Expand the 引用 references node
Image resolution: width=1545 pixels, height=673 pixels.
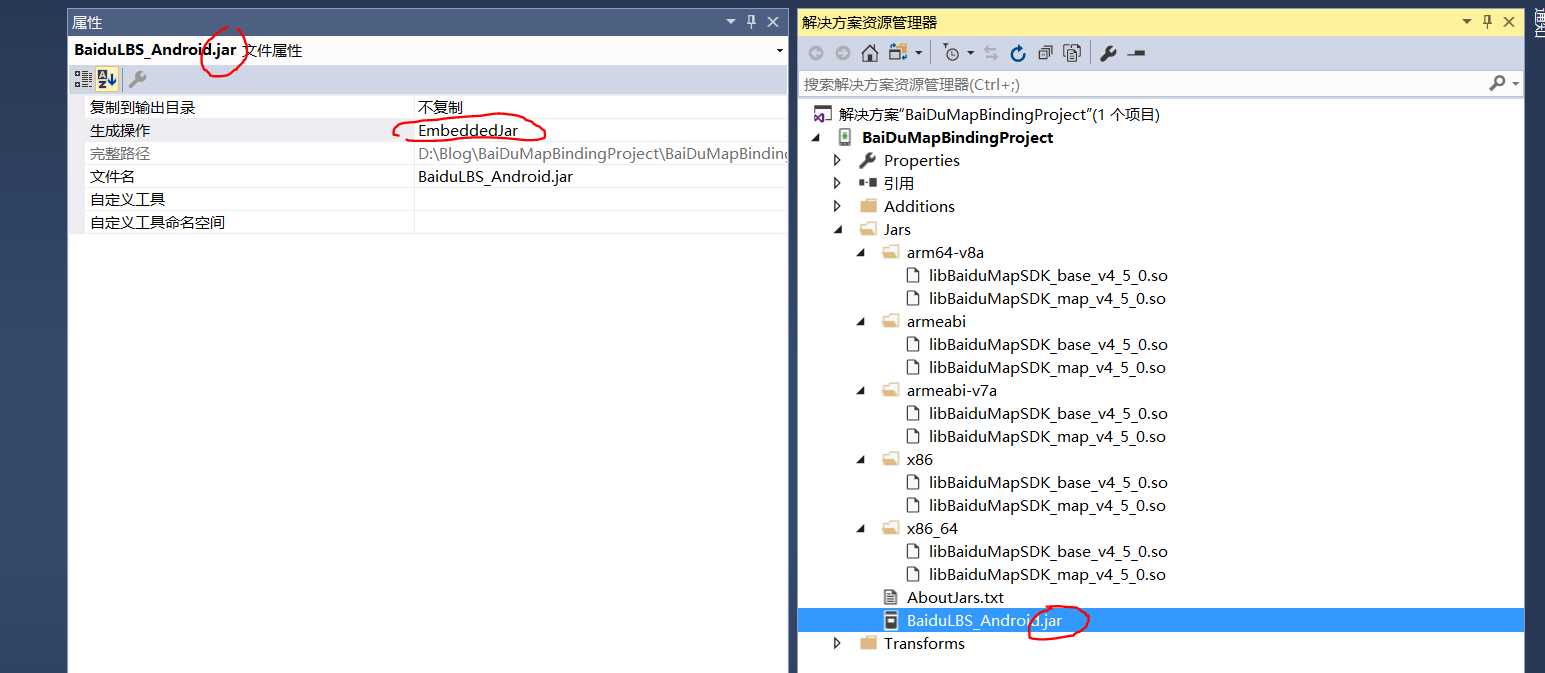[x=838, y=183]
